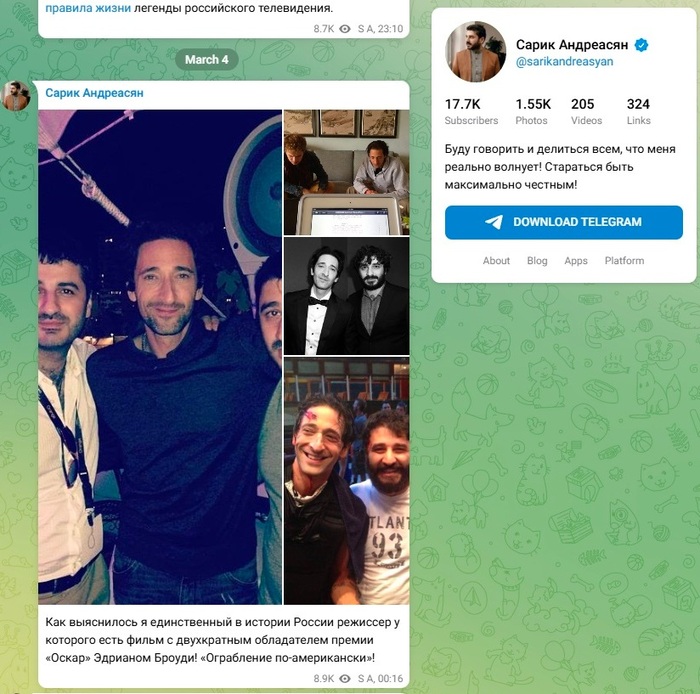This screenshot has height=694, width=700.
Task: Click the Сарик Андреасян post author name
Action: tap(94, 93)
